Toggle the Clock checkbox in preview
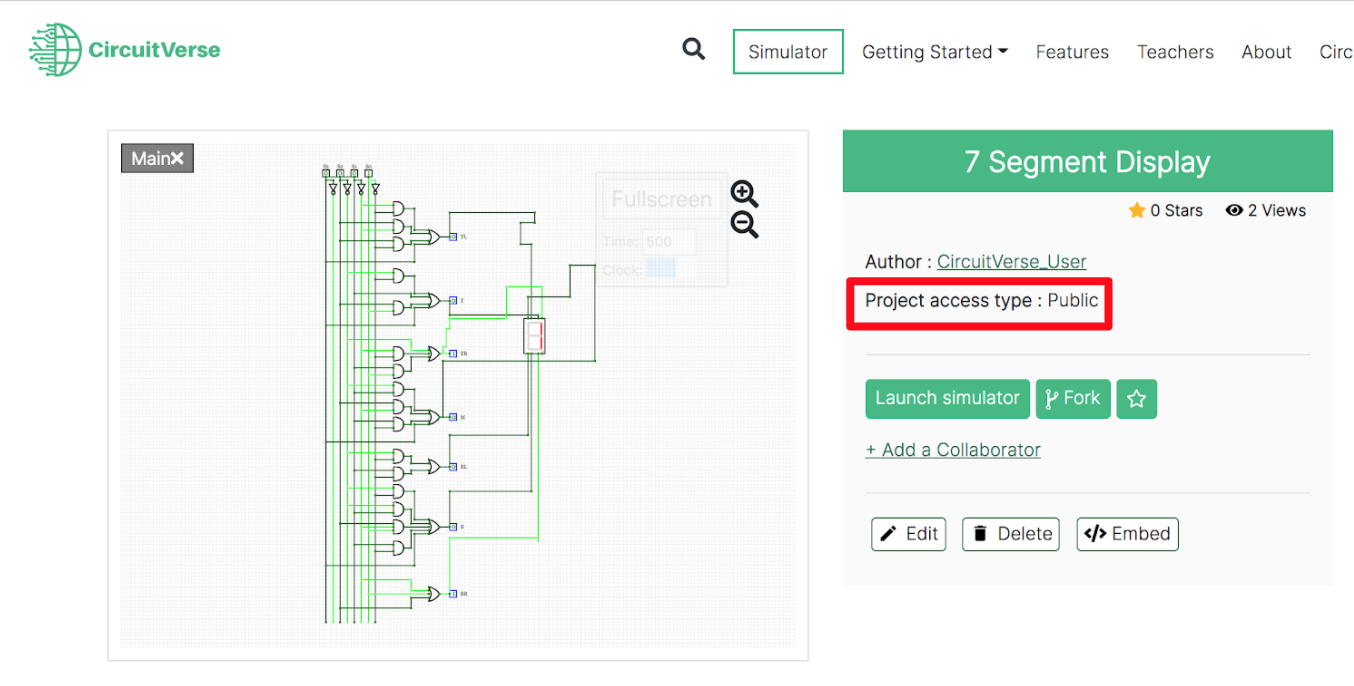 [661, 268]
